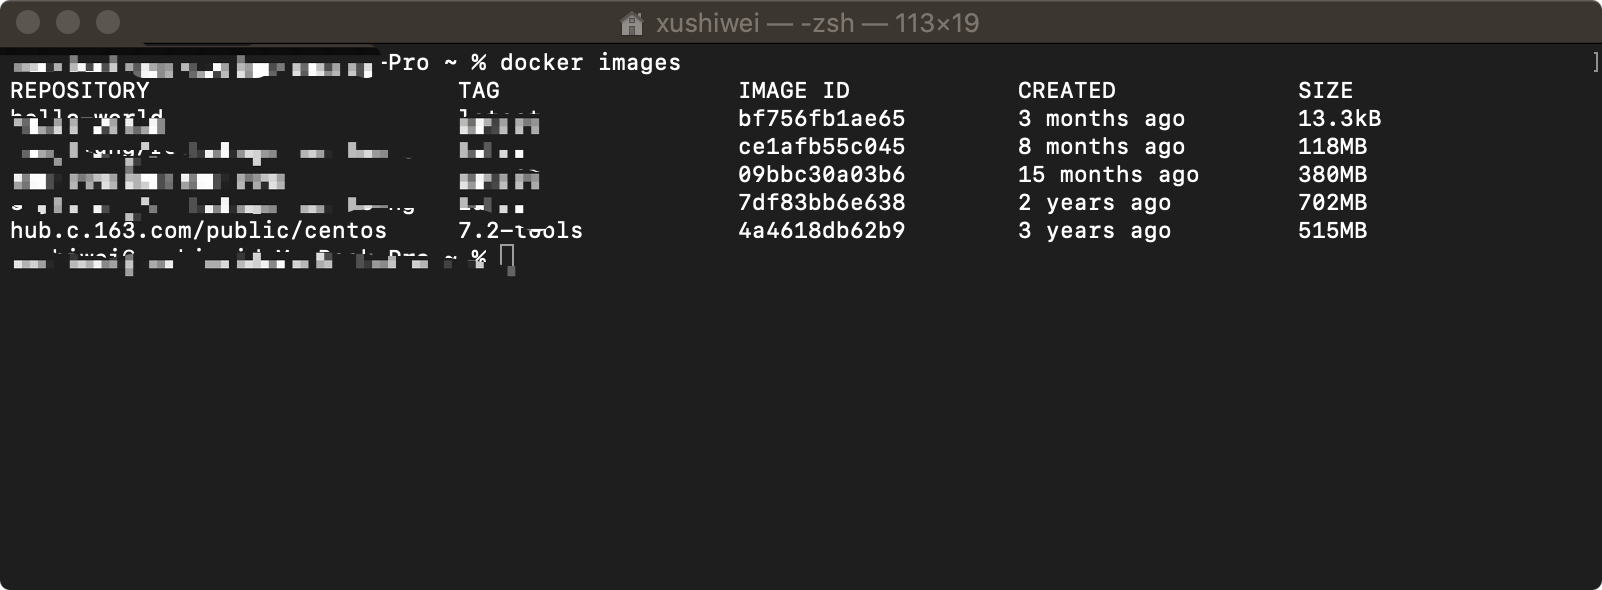Viewport: 1602px width, 590px height.
Task: Select the 13.3kB size value
Action: click(x=1340, y=118)
